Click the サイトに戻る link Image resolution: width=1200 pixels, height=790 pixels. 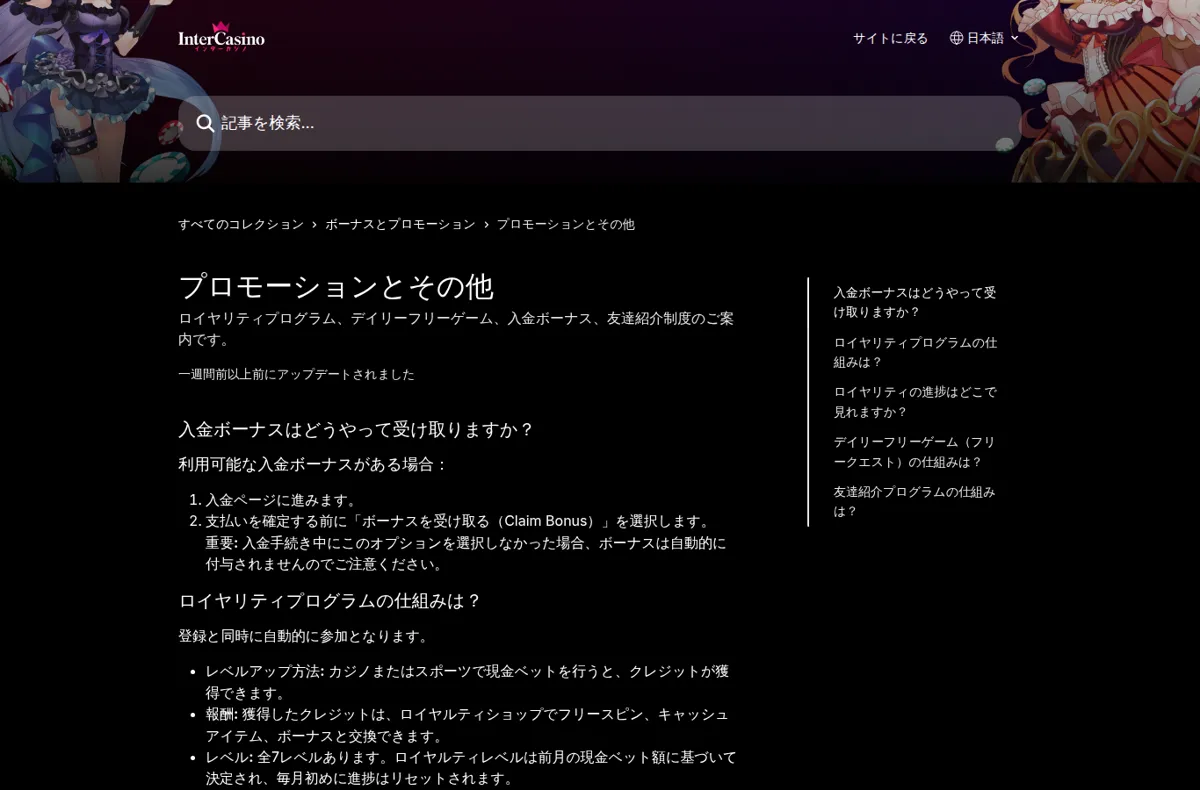click(890, 38)
